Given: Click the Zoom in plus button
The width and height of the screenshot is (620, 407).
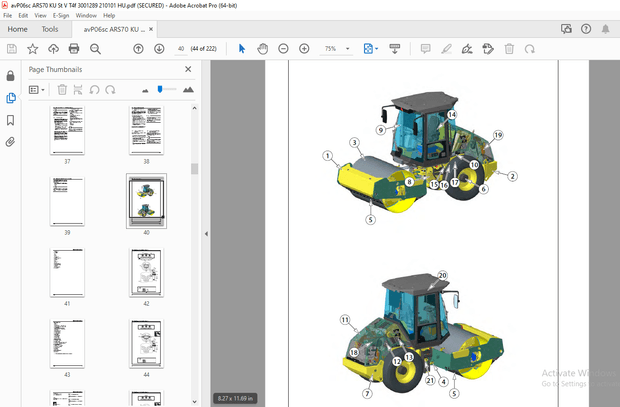Looking at the screenshot, I should pos(304,48).
